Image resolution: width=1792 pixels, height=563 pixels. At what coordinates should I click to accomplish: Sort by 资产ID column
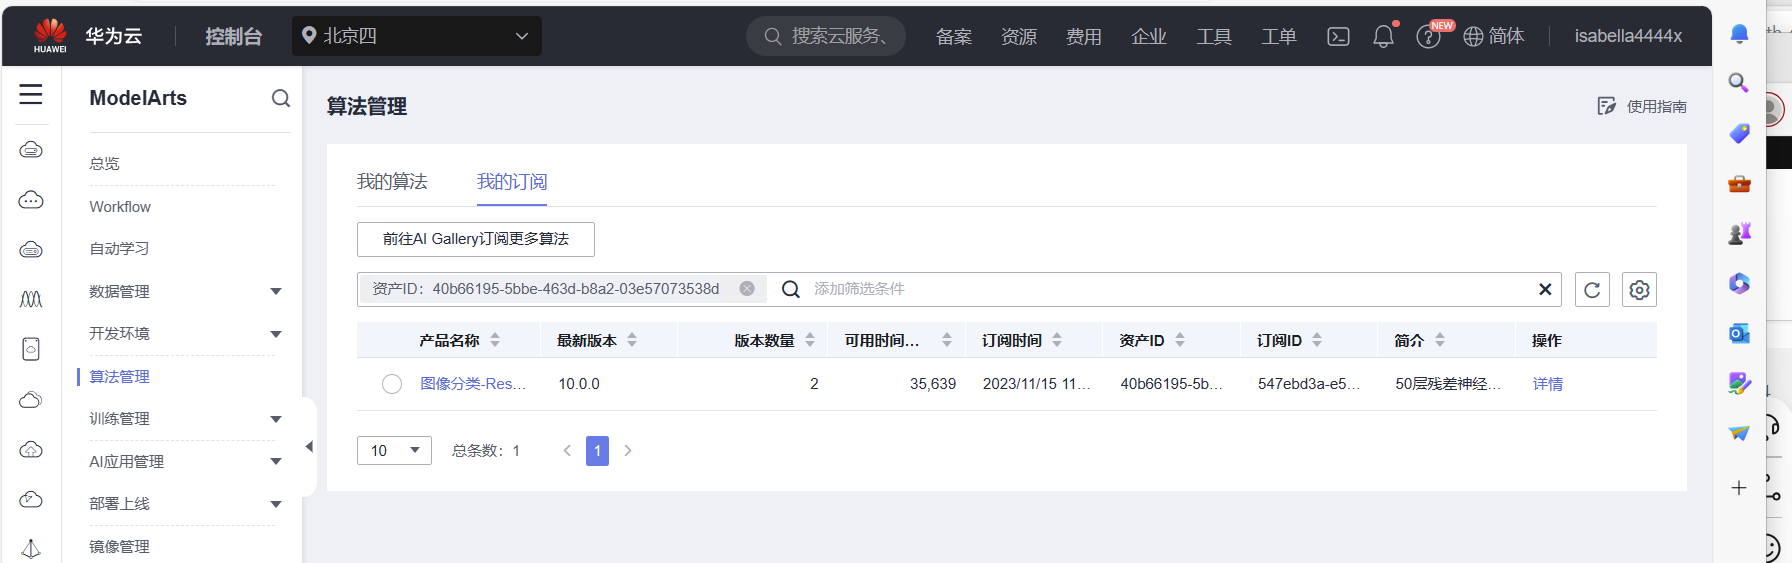tap(1180, 340)
